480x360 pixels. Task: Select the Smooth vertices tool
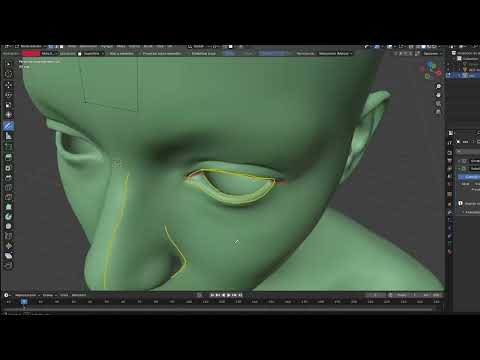(x=9, y=226)
